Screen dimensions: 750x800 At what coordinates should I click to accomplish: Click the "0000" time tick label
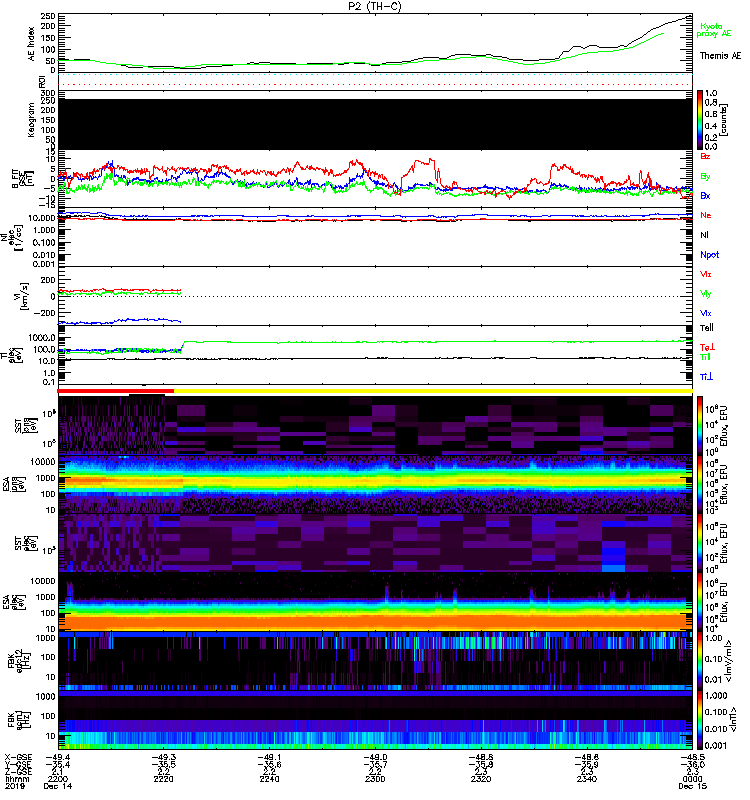pos(692,779)
